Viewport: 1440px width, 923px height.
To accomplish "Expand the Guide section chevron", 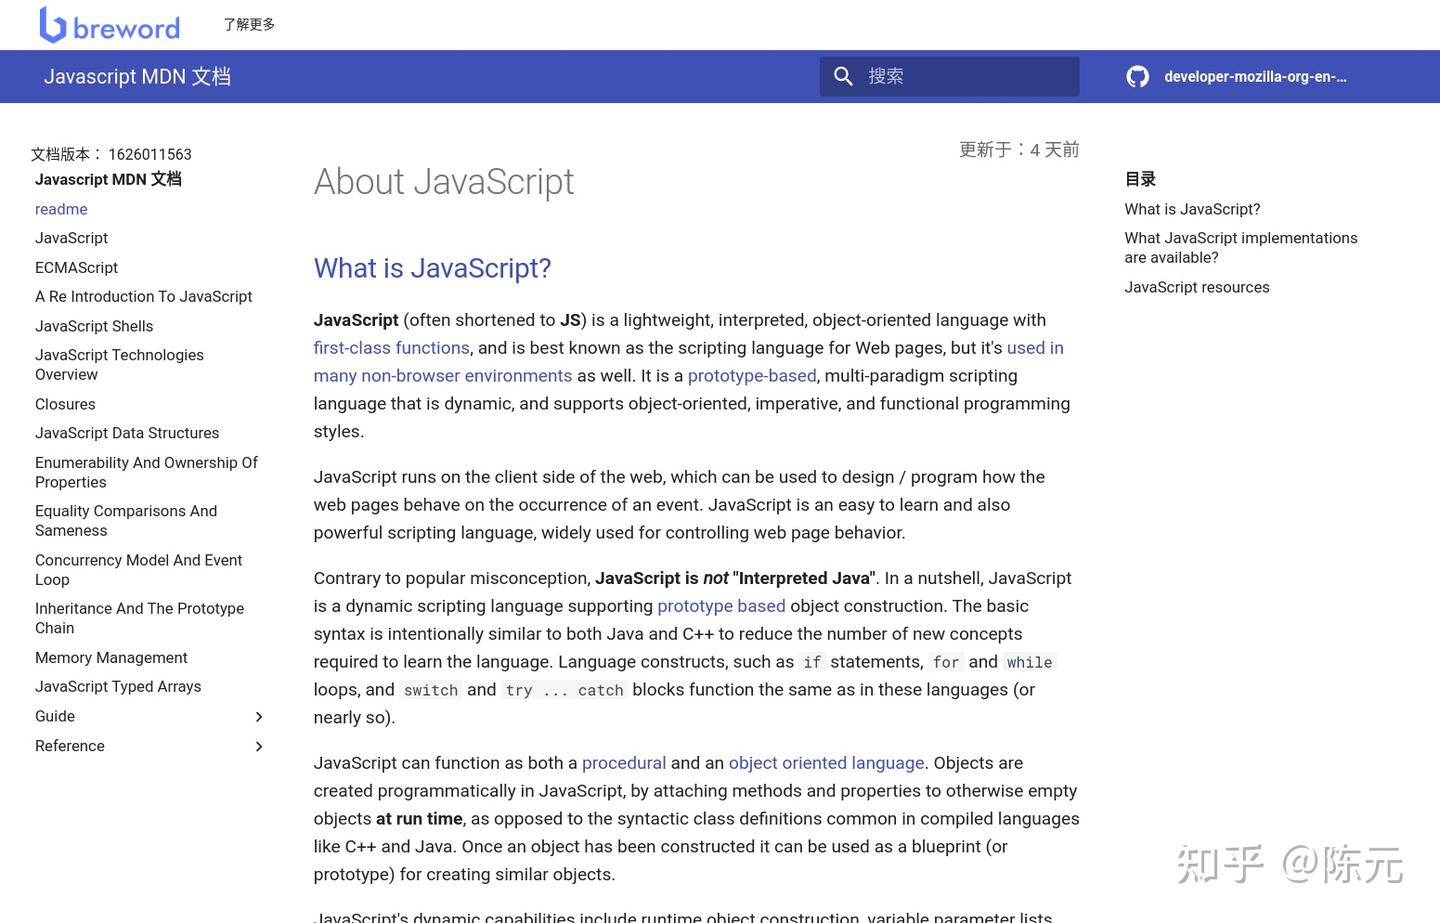I will click(259, 717).
